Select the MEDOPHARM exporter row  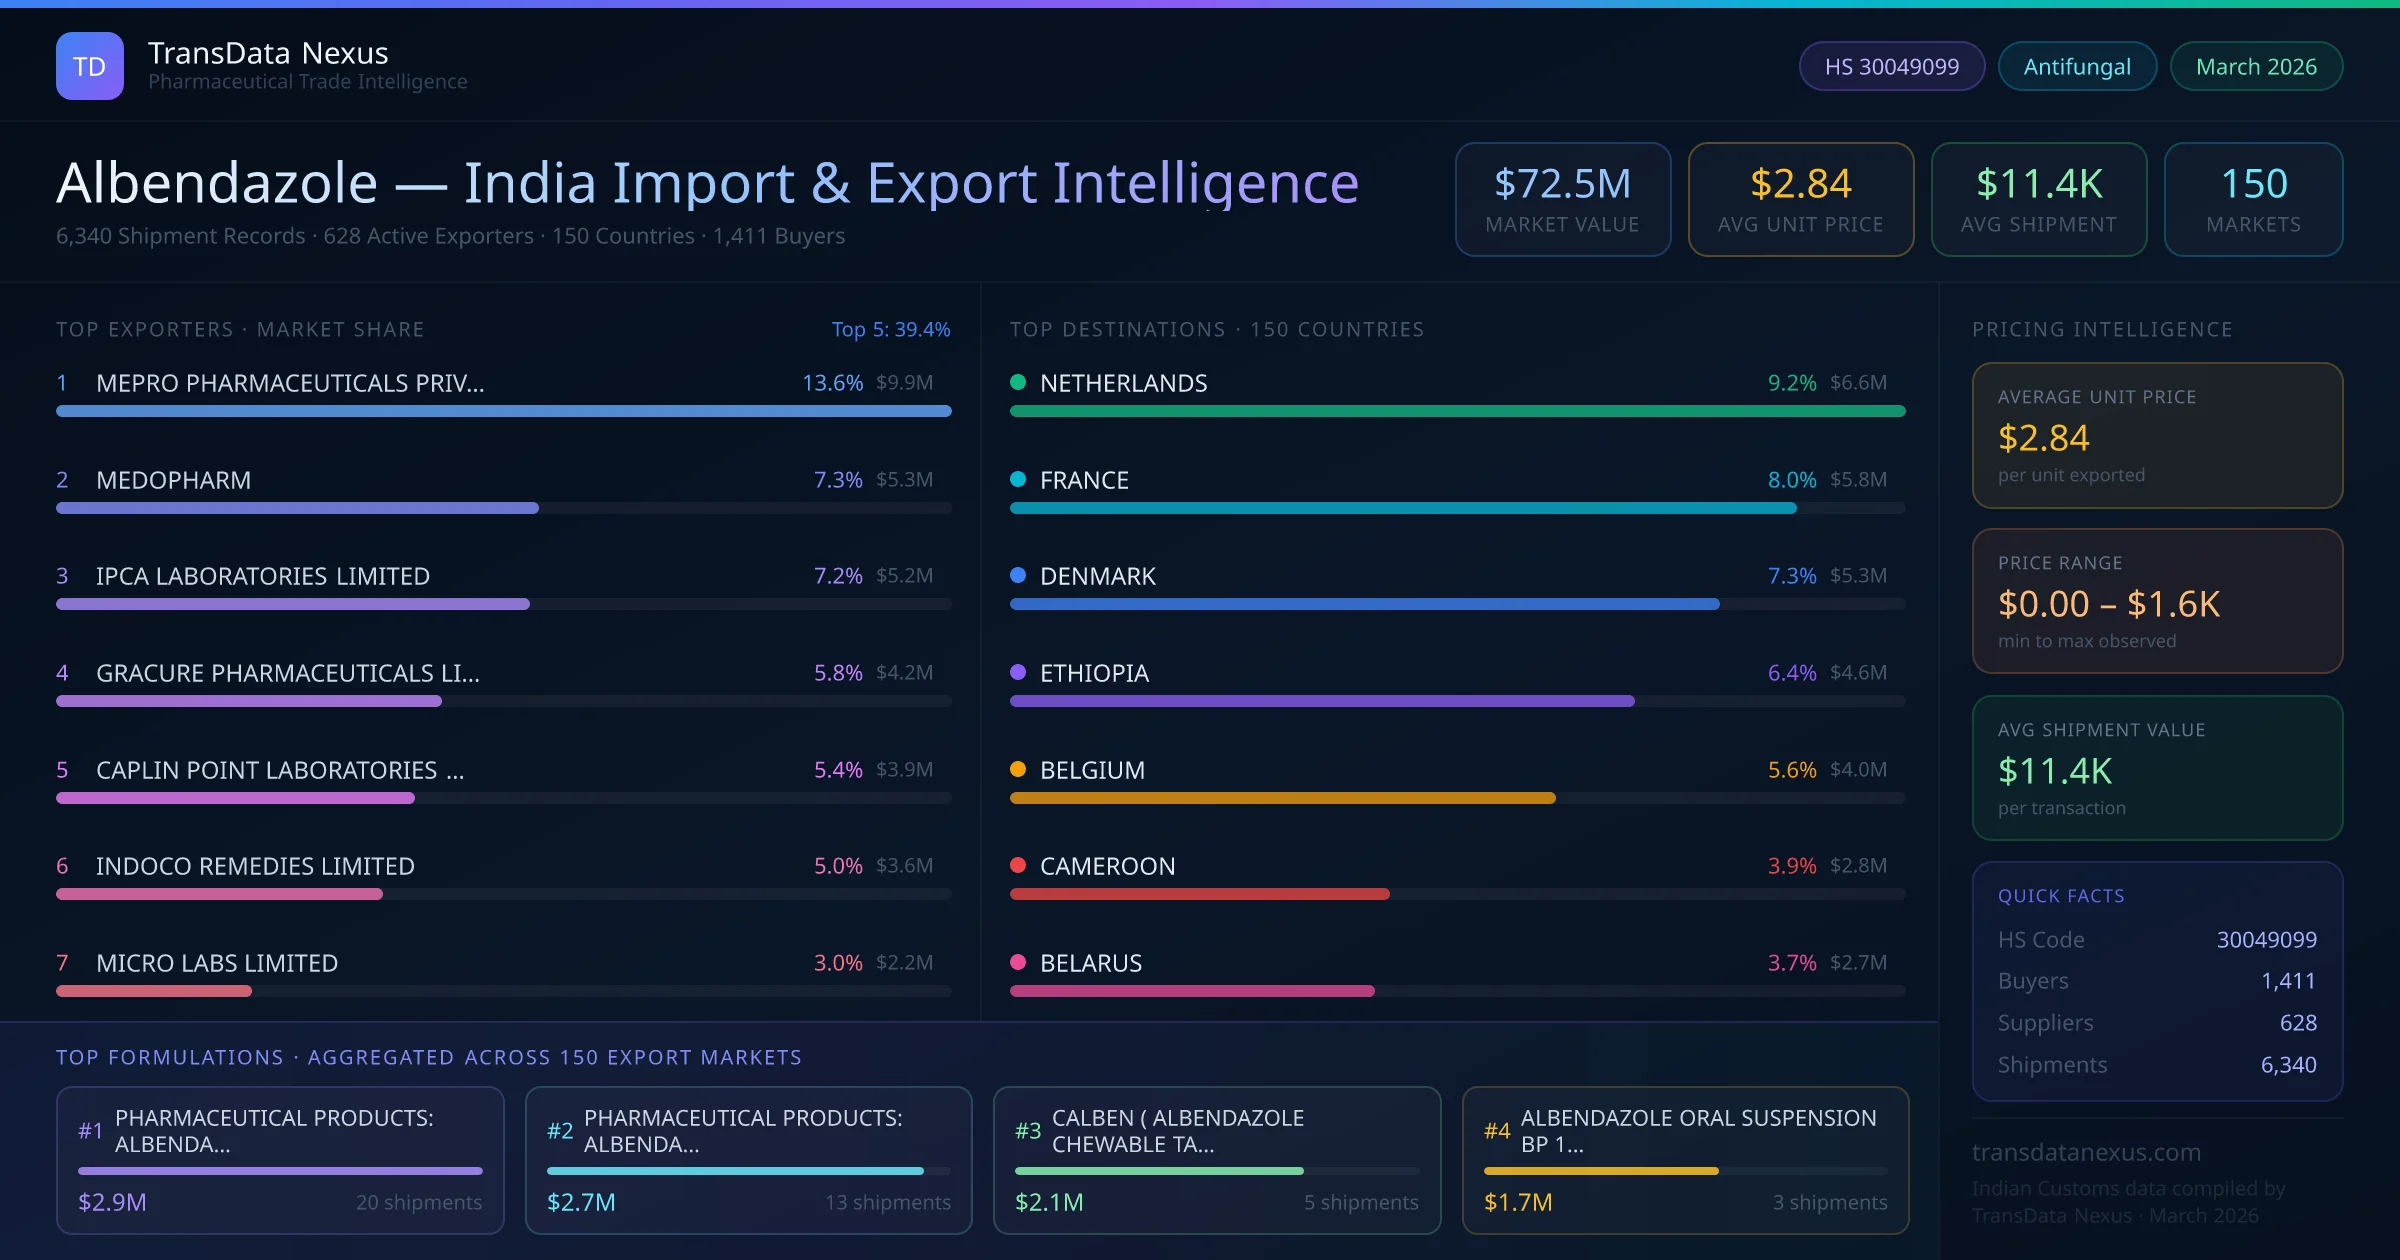[x=173, y=480]
